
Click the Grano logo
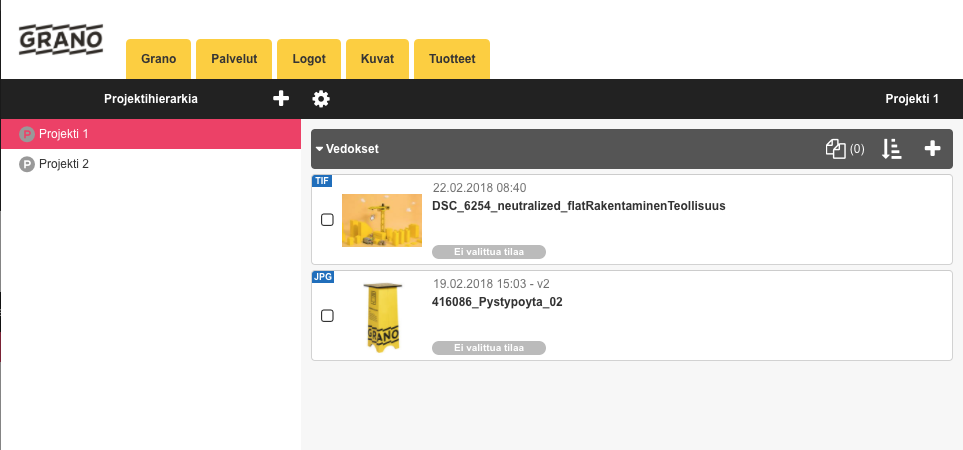tap(61, 40)
